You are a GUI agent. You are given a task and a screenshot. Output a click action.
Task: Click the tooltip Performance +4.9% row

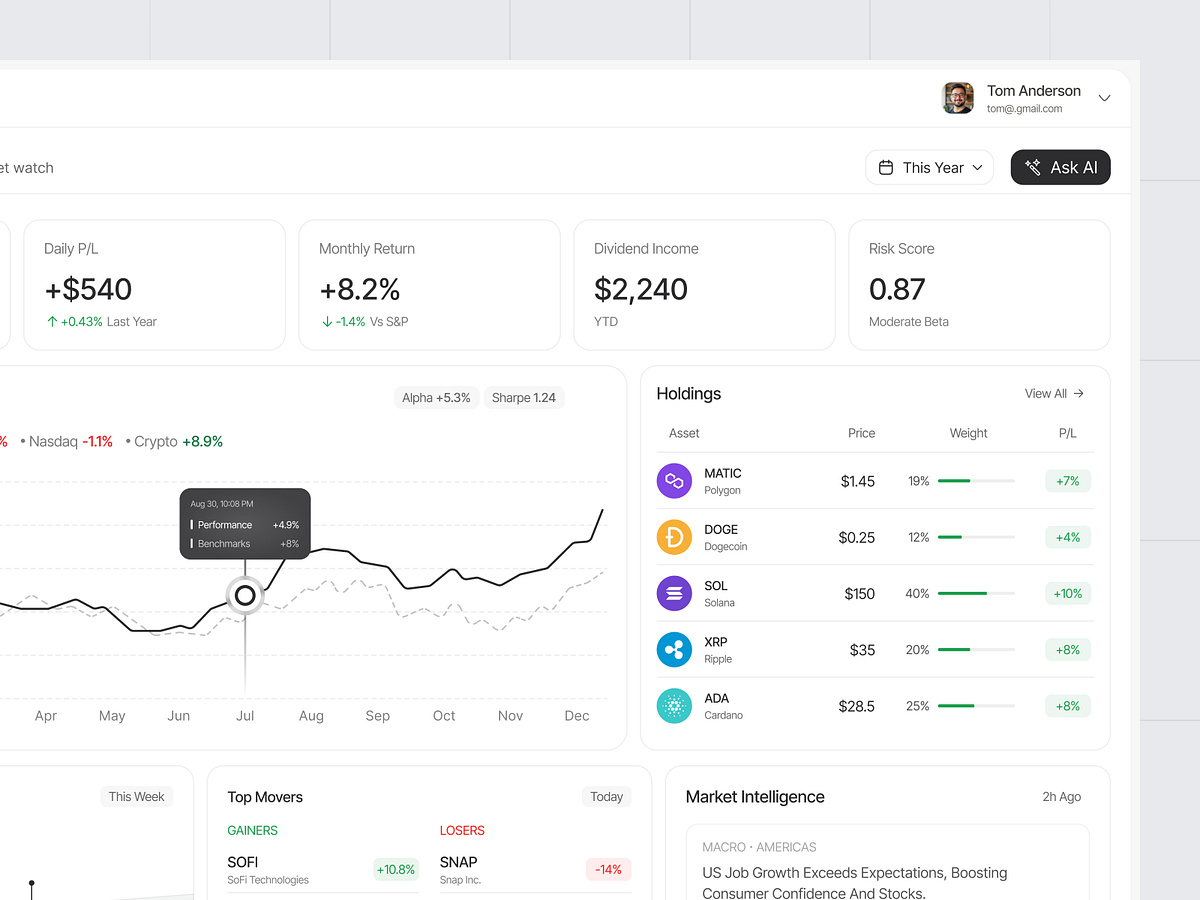click(x=245, y=525)
